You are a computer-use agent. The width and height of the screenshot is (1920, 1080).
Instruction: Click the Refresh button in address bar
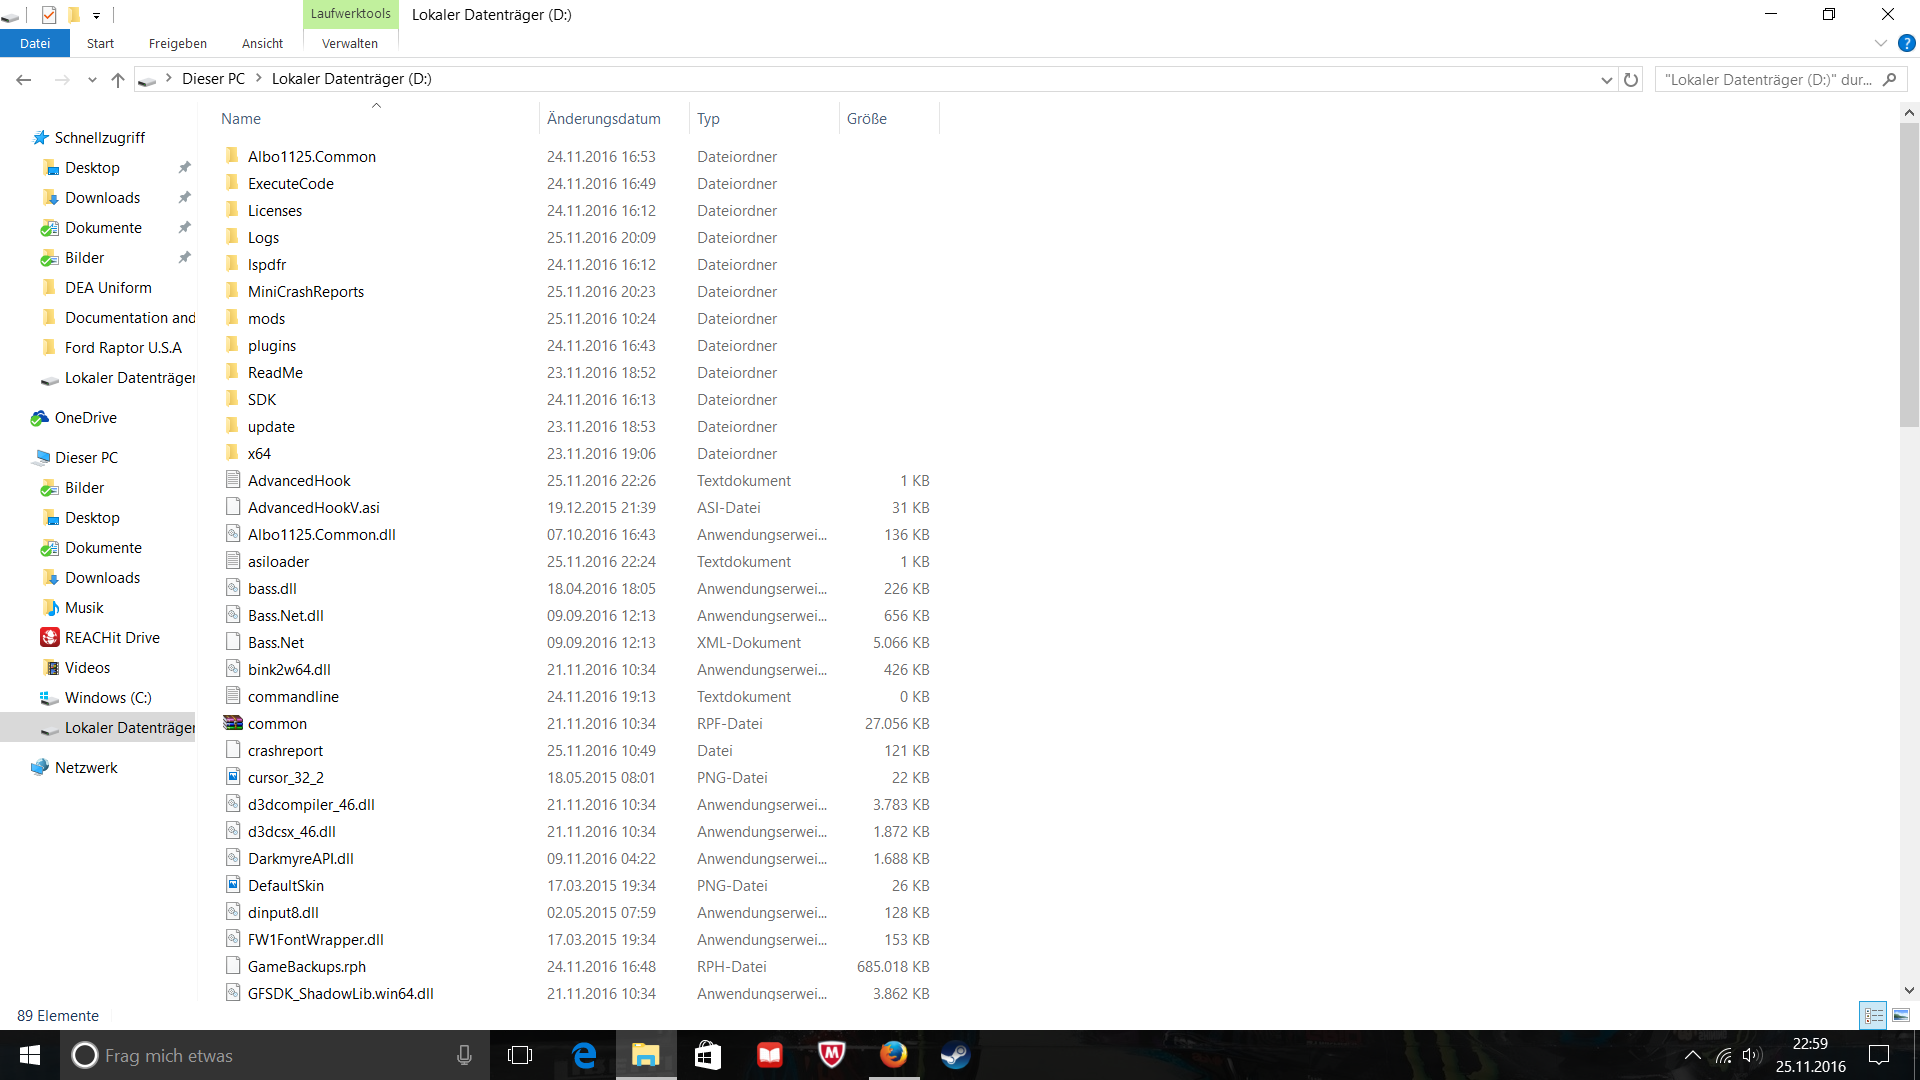pos(1631,80)
